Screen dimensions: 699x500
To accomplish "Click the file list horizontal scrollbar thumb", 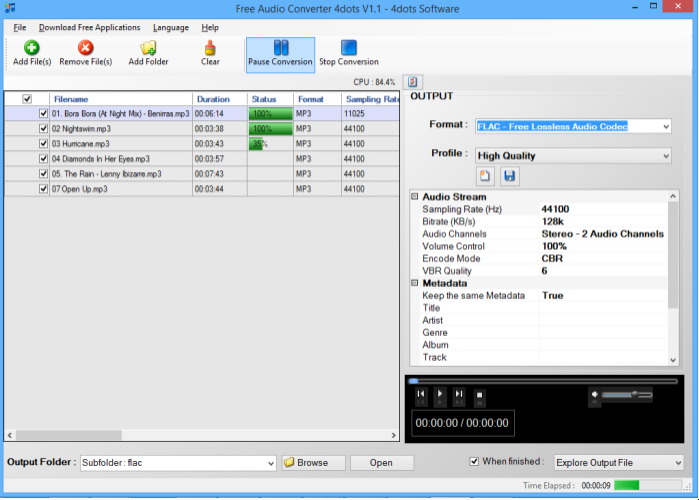I will 69,435.
